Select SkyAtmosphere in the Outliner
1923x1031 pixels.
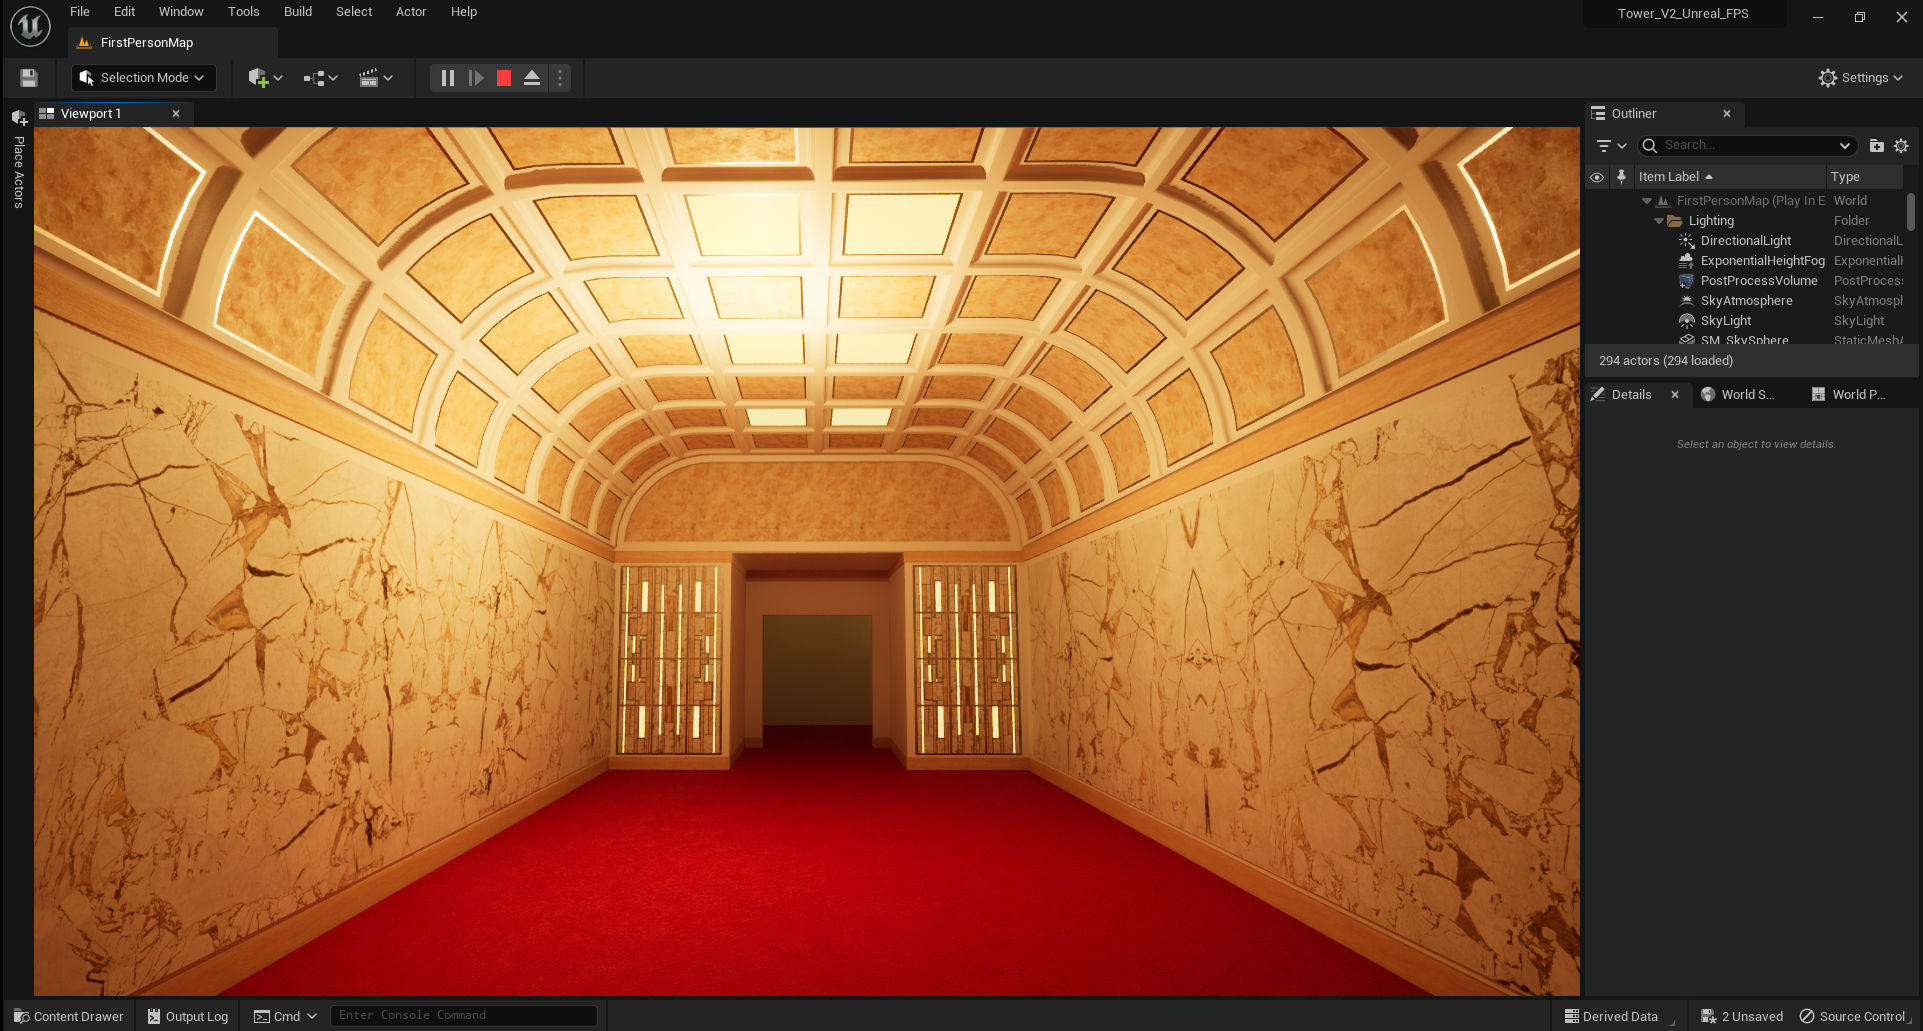click(1745, 301)
